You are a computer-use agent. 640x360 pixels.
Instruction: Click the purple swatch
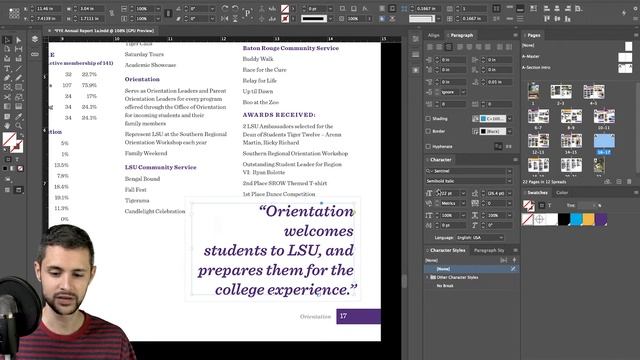pyautogui.click(x=601, y=220)
